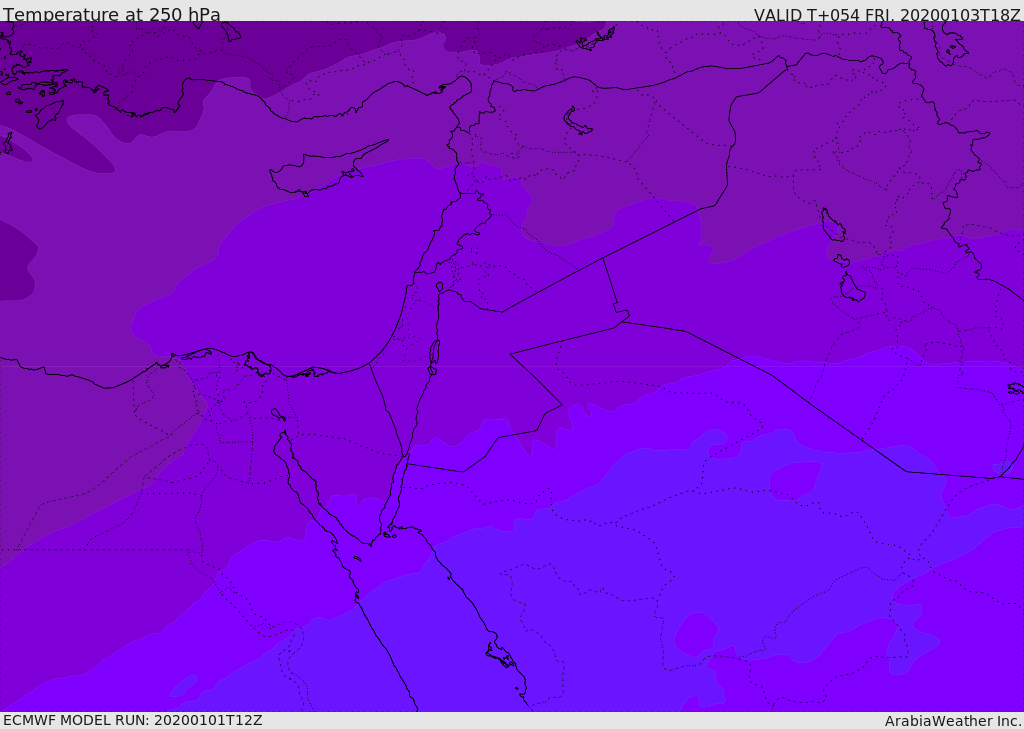Click the 'VALID T+054 FRI. 20200103T18Z' label
Screen dimensions: 1024x729
point(887,14)
